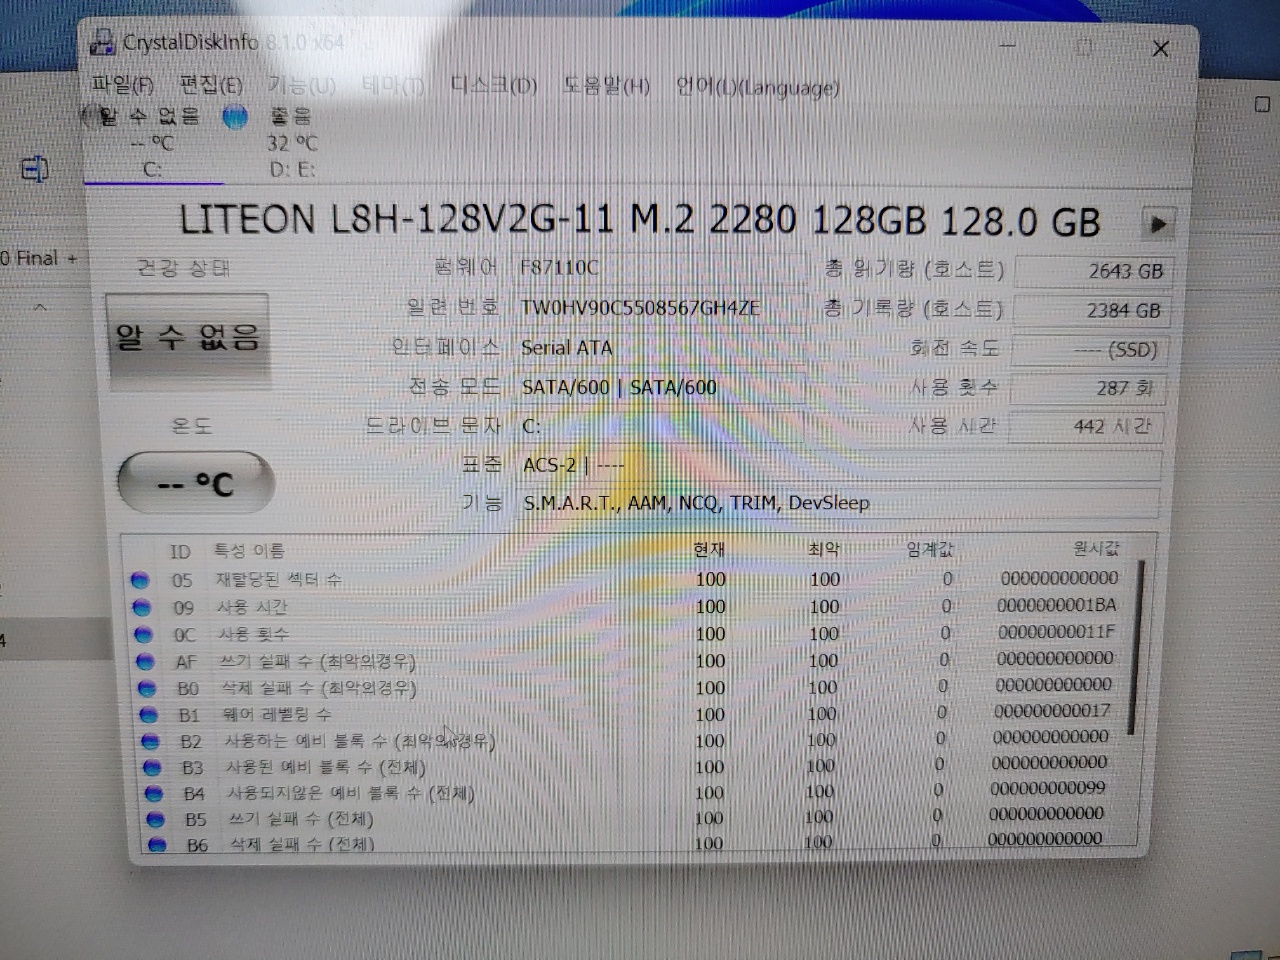Click the total host writes 2384 GB value
This screenshot has width=1280, height=960.
[1091, 311]
